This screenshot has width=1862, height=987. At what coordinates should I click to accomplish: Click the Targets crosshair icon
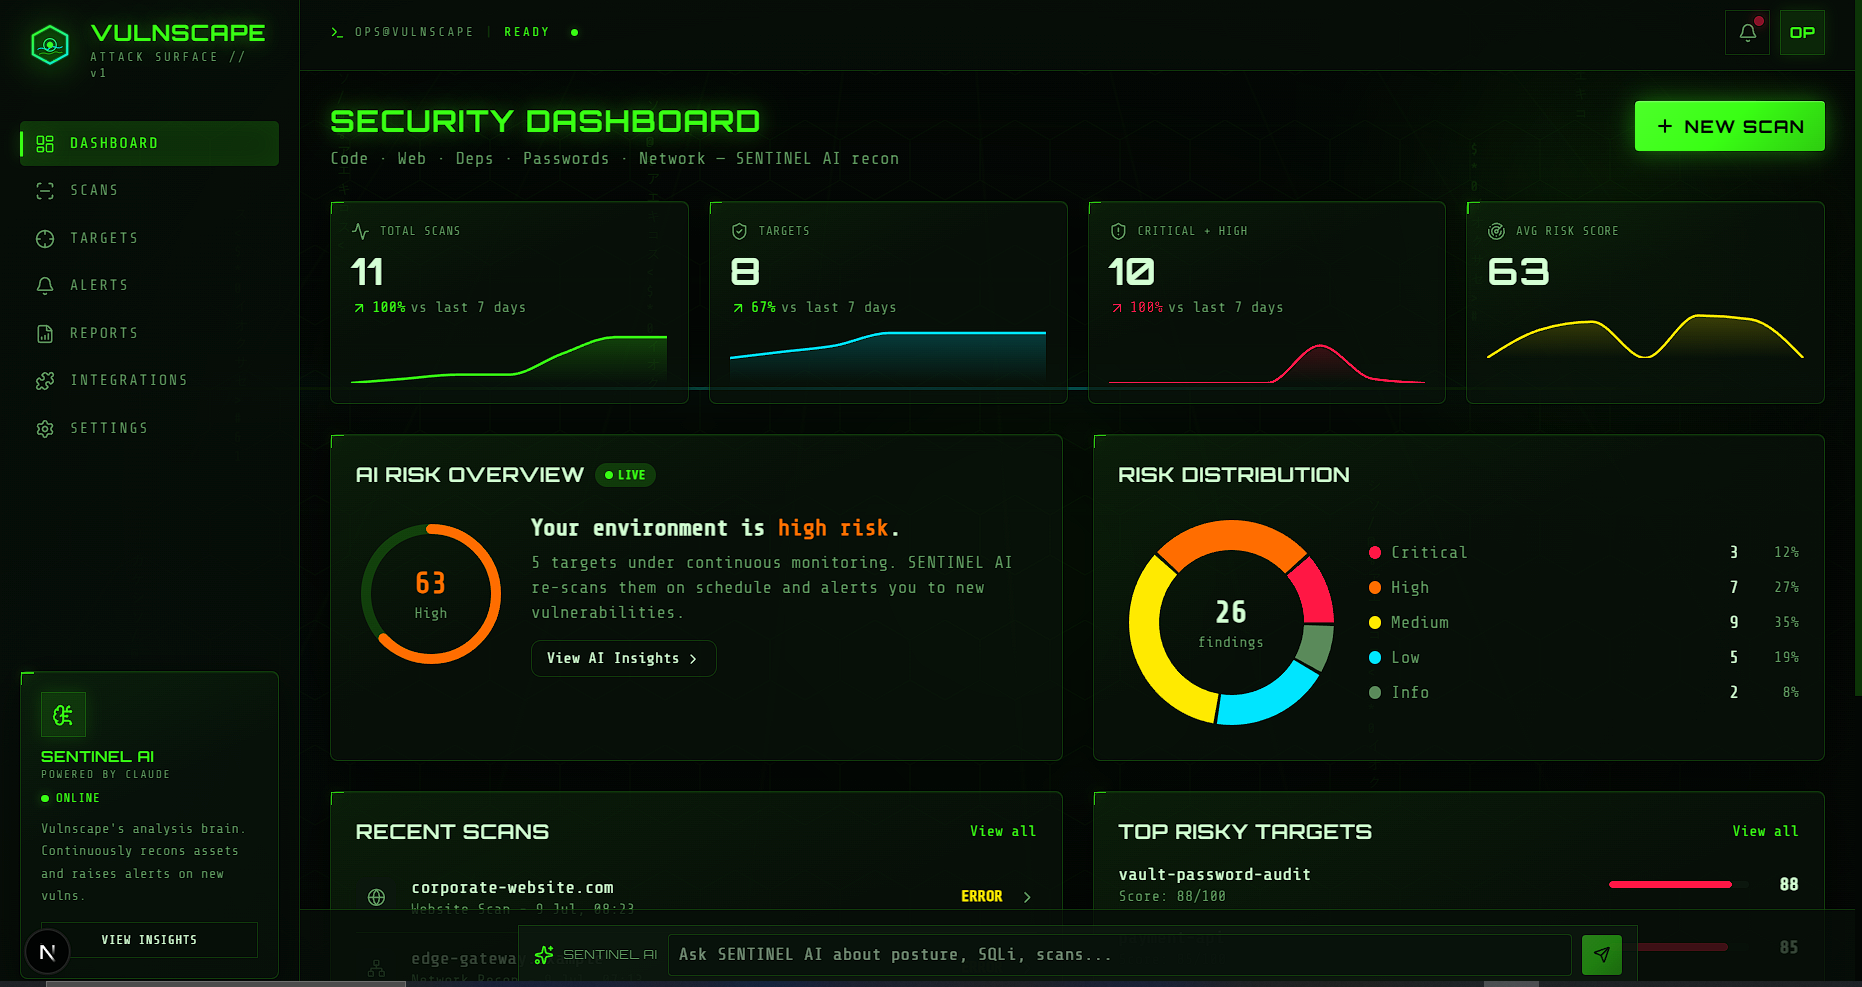(x=45, y=239)
